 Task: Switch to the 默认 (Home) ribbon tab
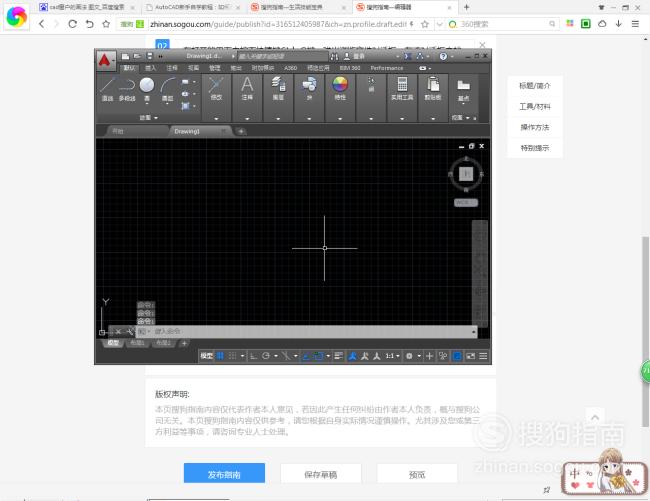click(x=129, y=68)
